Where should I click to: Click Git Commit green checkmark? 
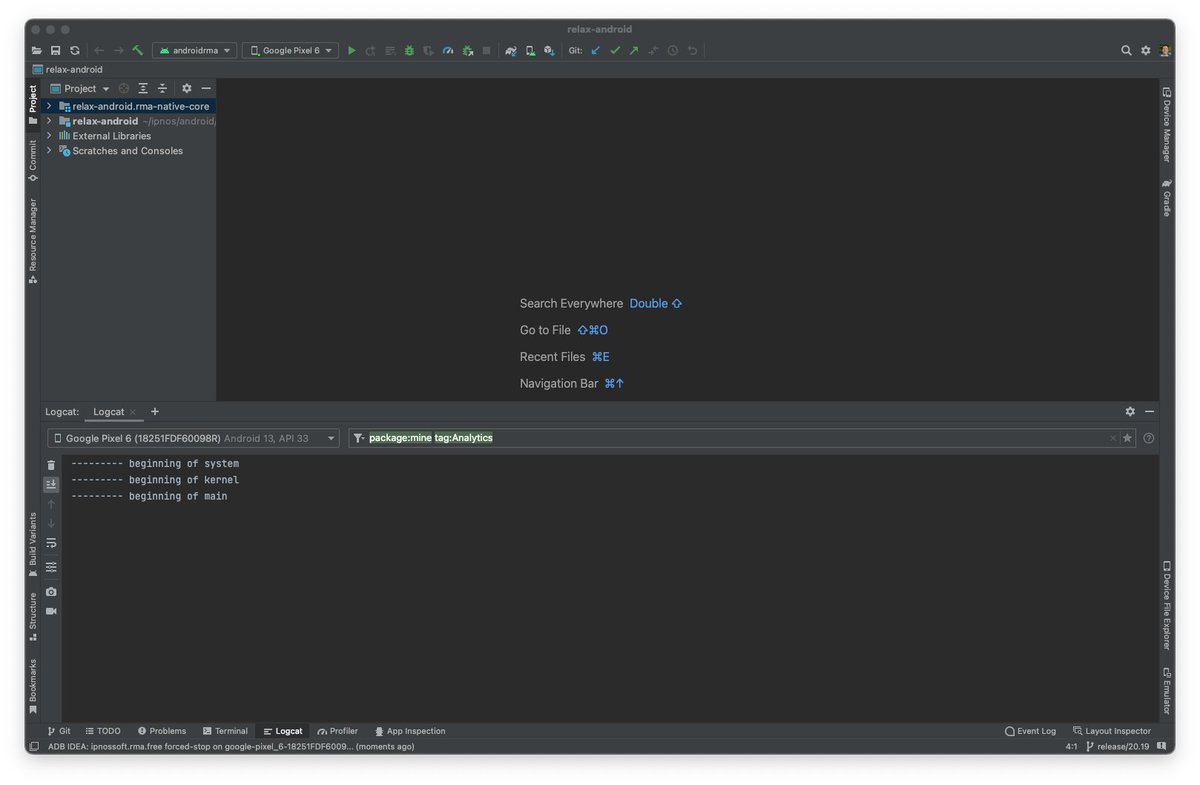pos(615,50)
